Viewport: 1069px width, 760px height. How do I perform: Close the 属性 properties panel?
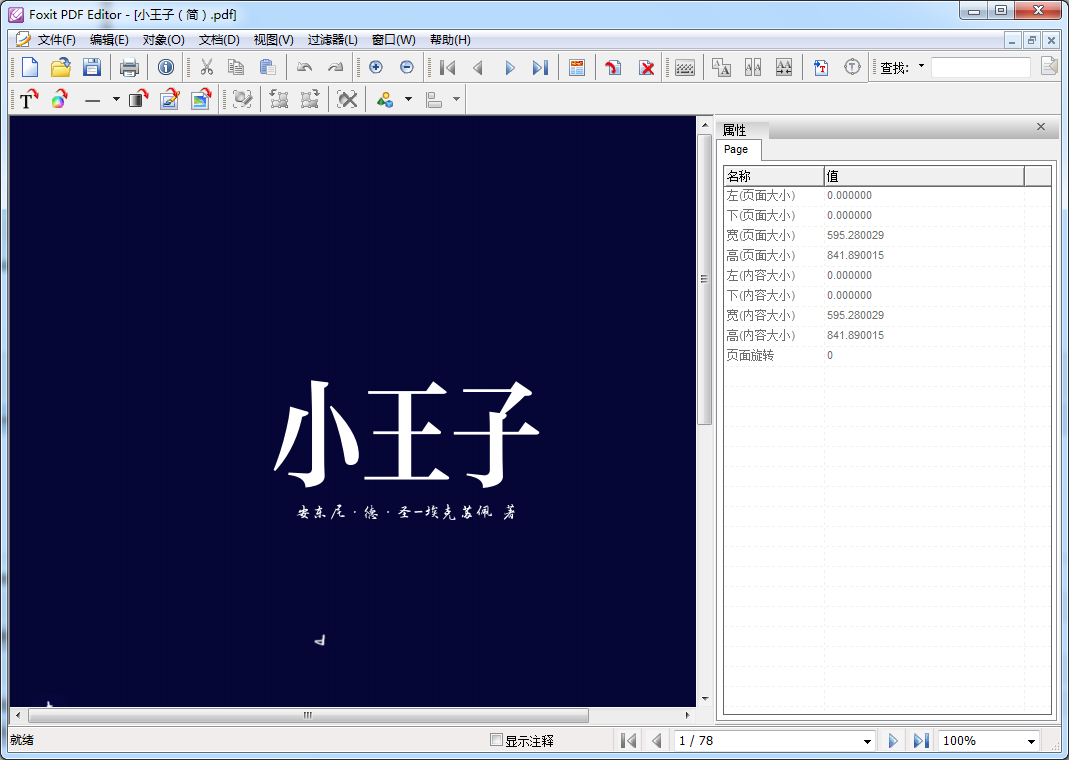(1041, 127)
